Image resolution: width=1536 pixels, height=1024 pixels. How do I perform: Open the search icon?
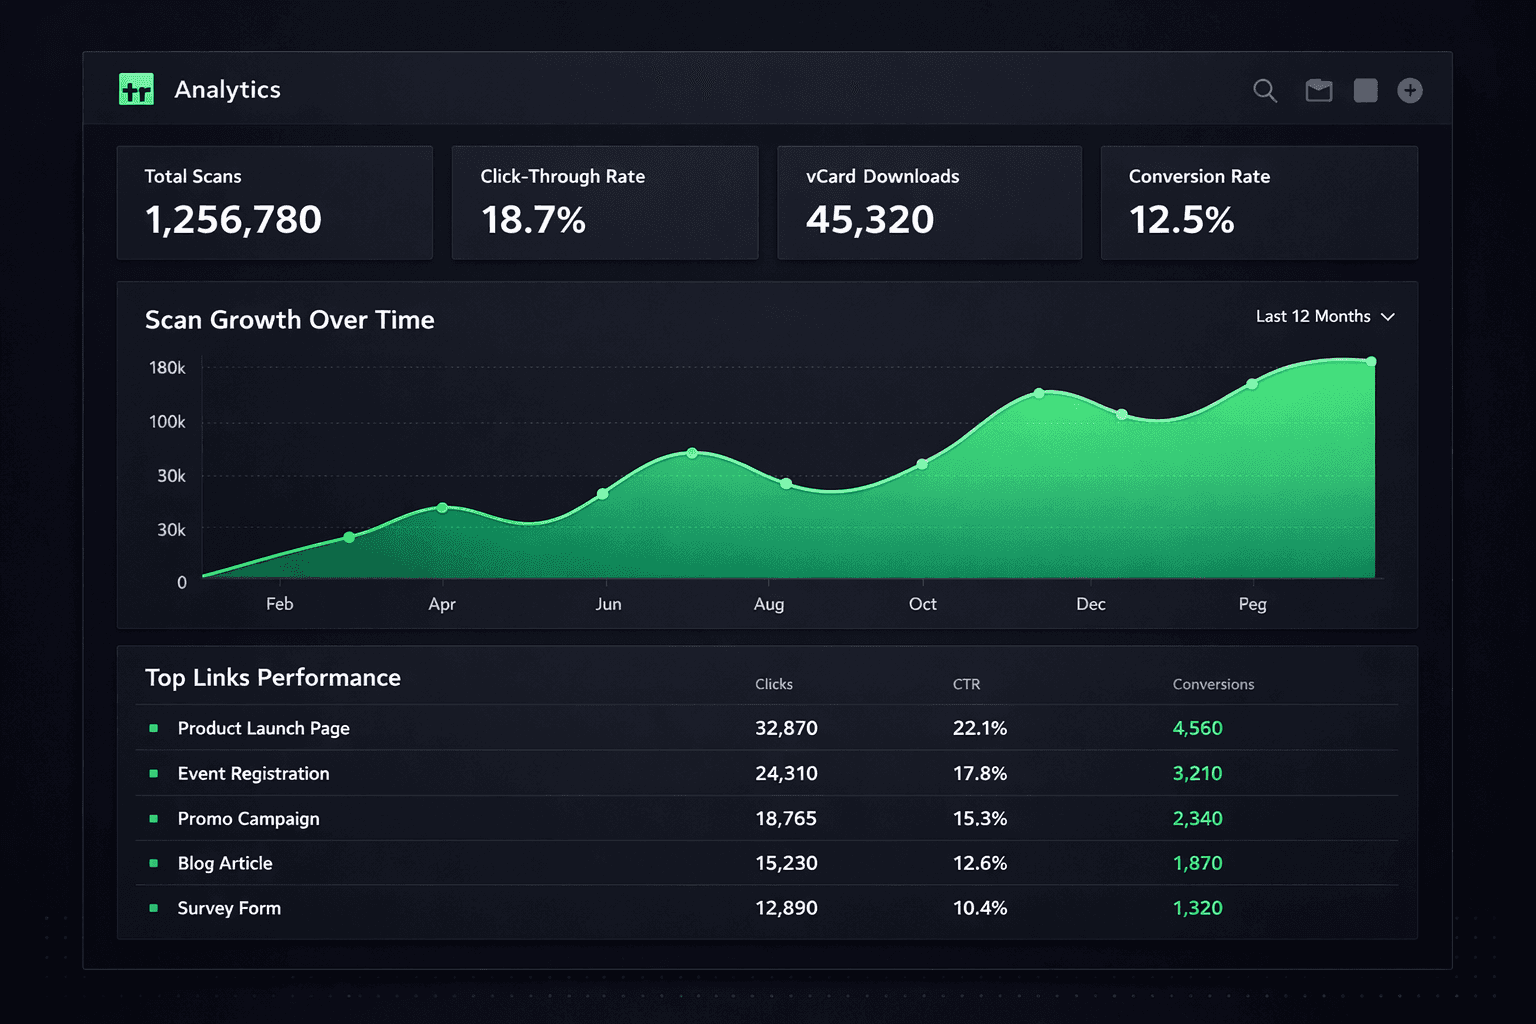tap(1265, 90)
